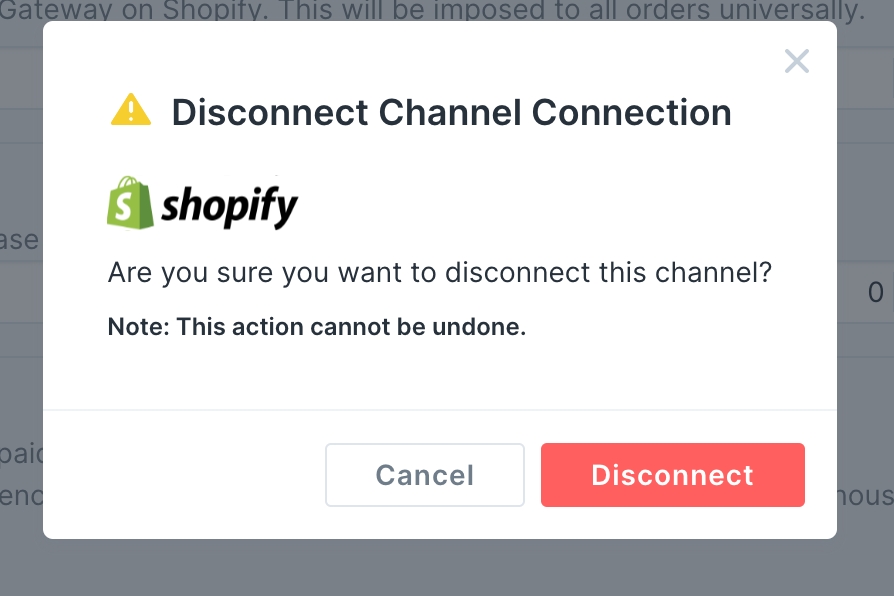Click the yellow warning triangle icon
The height and width of the screenshot is (596, 894).
point(131,111)
